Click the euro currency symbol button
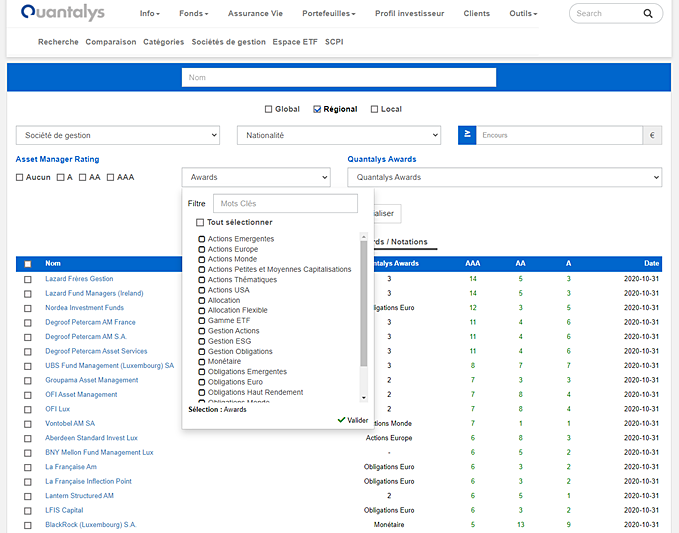Image resolution: width=679 pixels, height=533 pixels. point(652,135)
